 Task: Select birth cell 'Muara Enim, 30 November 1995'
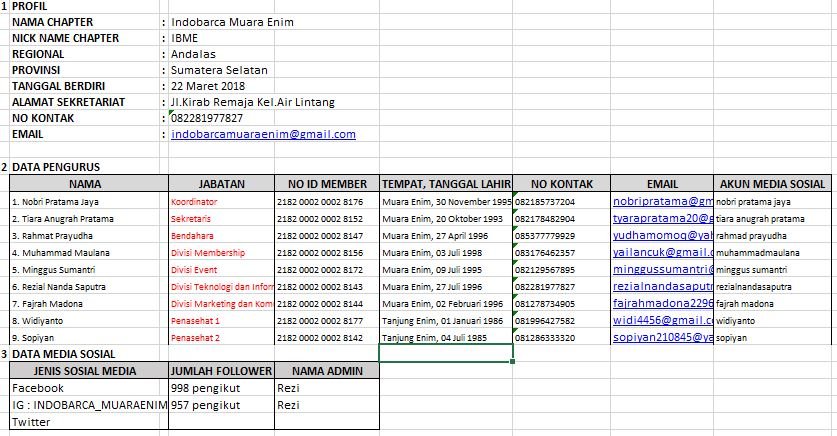[x=446, y=202]
